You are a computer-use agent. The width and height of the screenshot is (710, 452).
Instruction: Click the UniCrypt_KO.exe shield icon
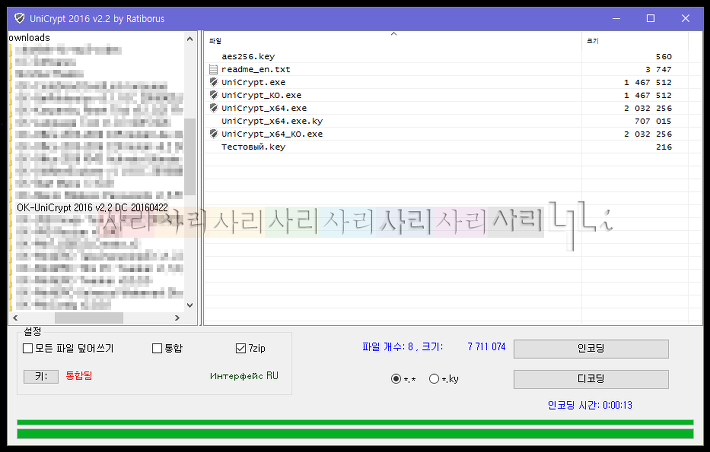(214, 95)
